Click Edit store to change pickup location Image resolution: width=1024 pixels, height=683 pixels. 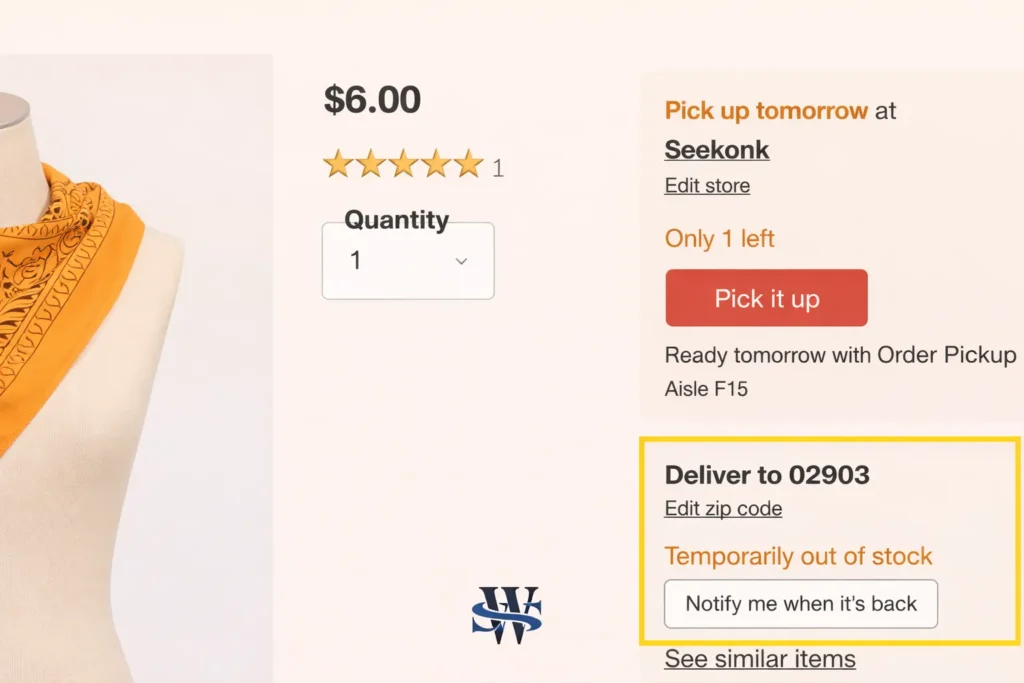pyautogui.click(x=707, y=185)
